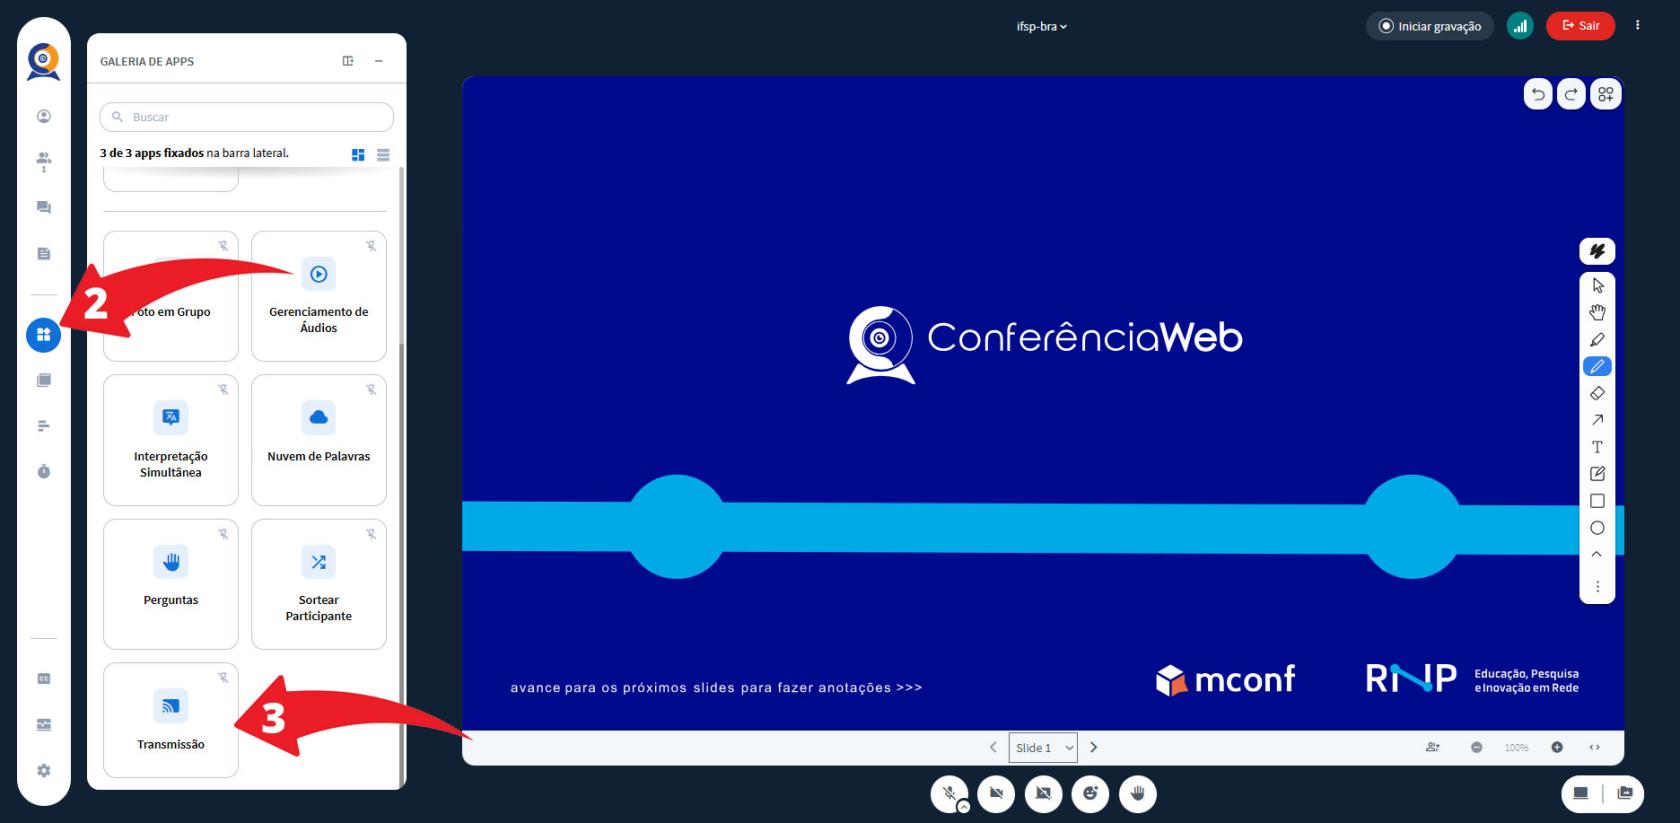The image size is (1680, 823).
Task: Open the shared notes sidebar icon
Action: pos(44,254)
